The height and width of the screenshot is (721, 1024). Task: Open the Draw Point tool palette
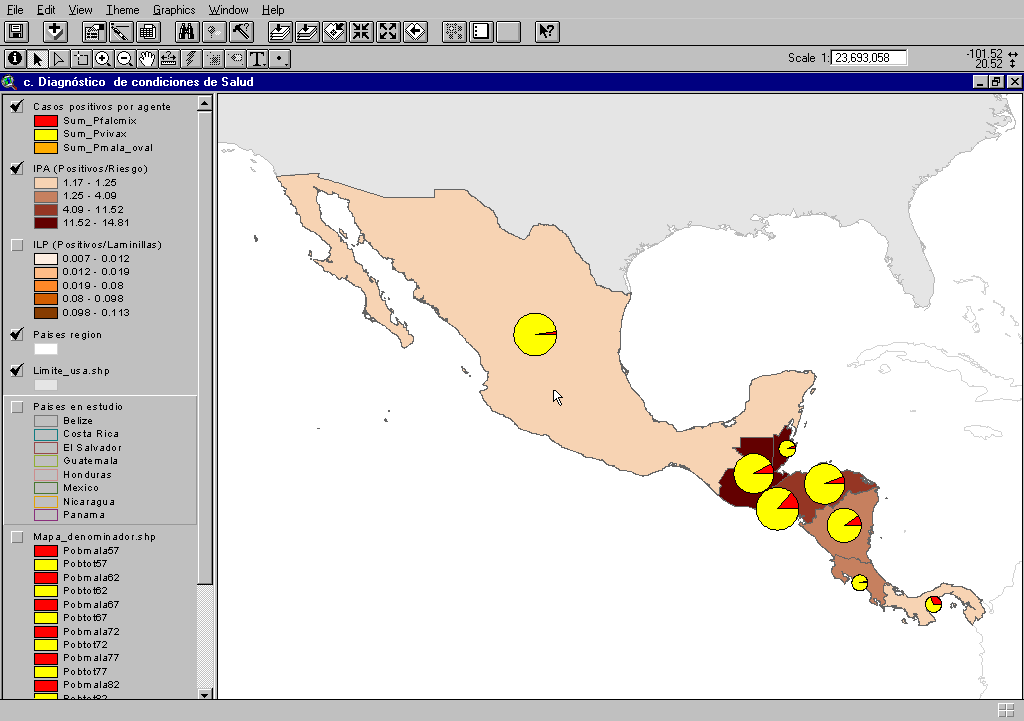281,59
